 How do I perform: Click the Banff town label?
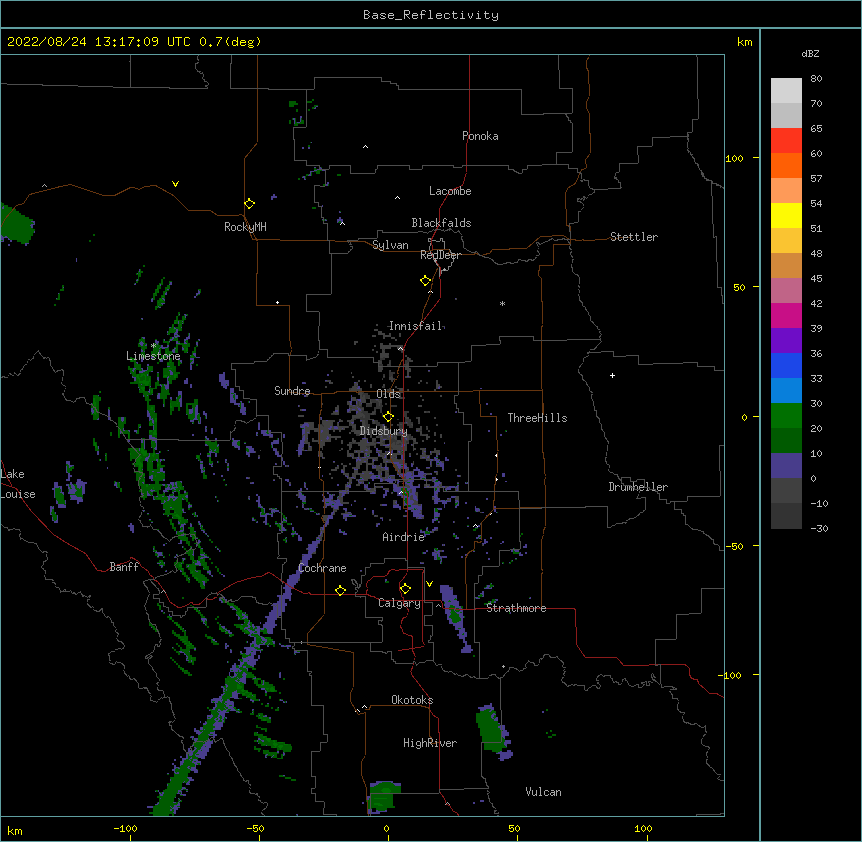[124, 567]
